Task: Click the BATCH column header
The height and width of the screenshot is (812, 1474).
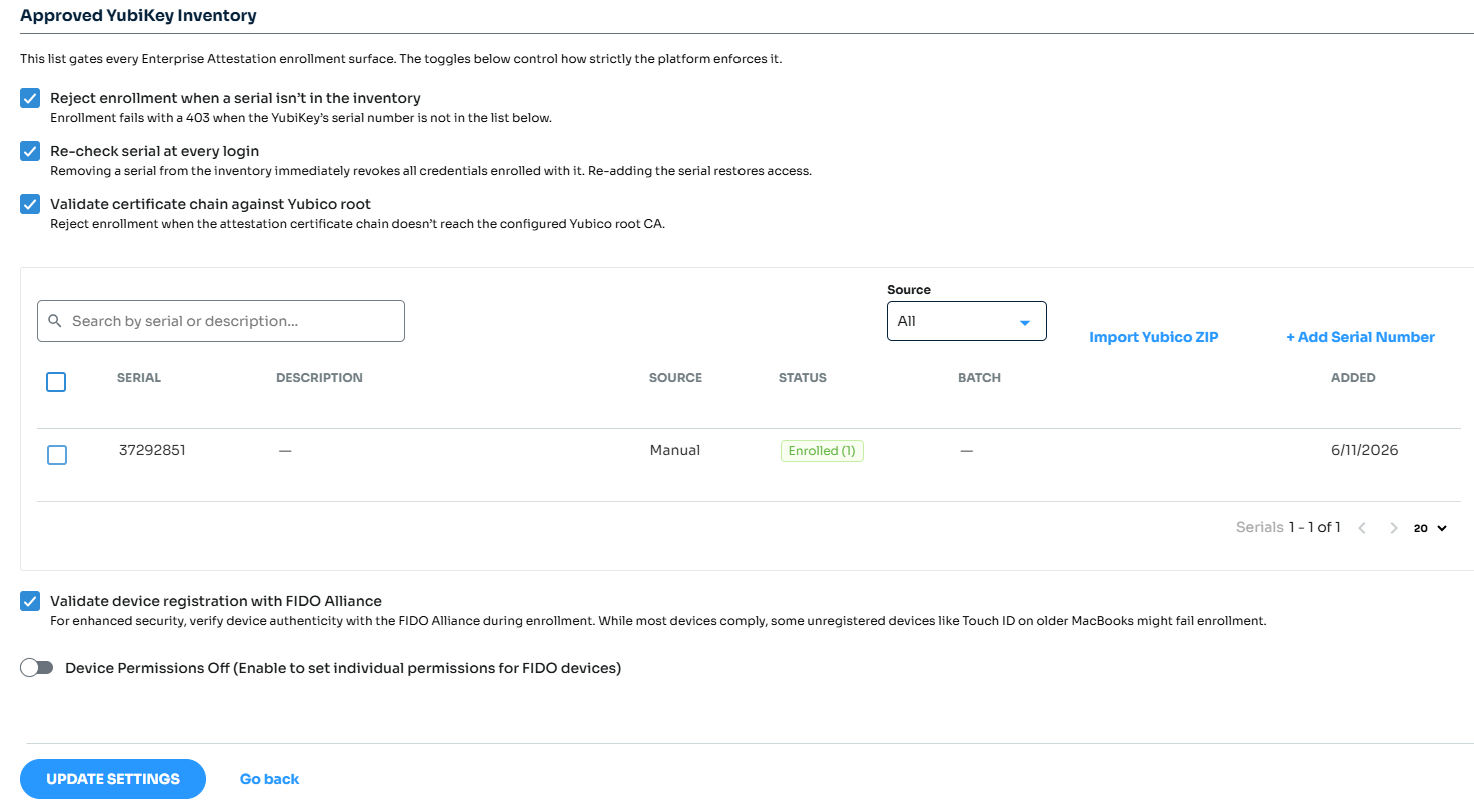Action: click(x=979, y=378)
